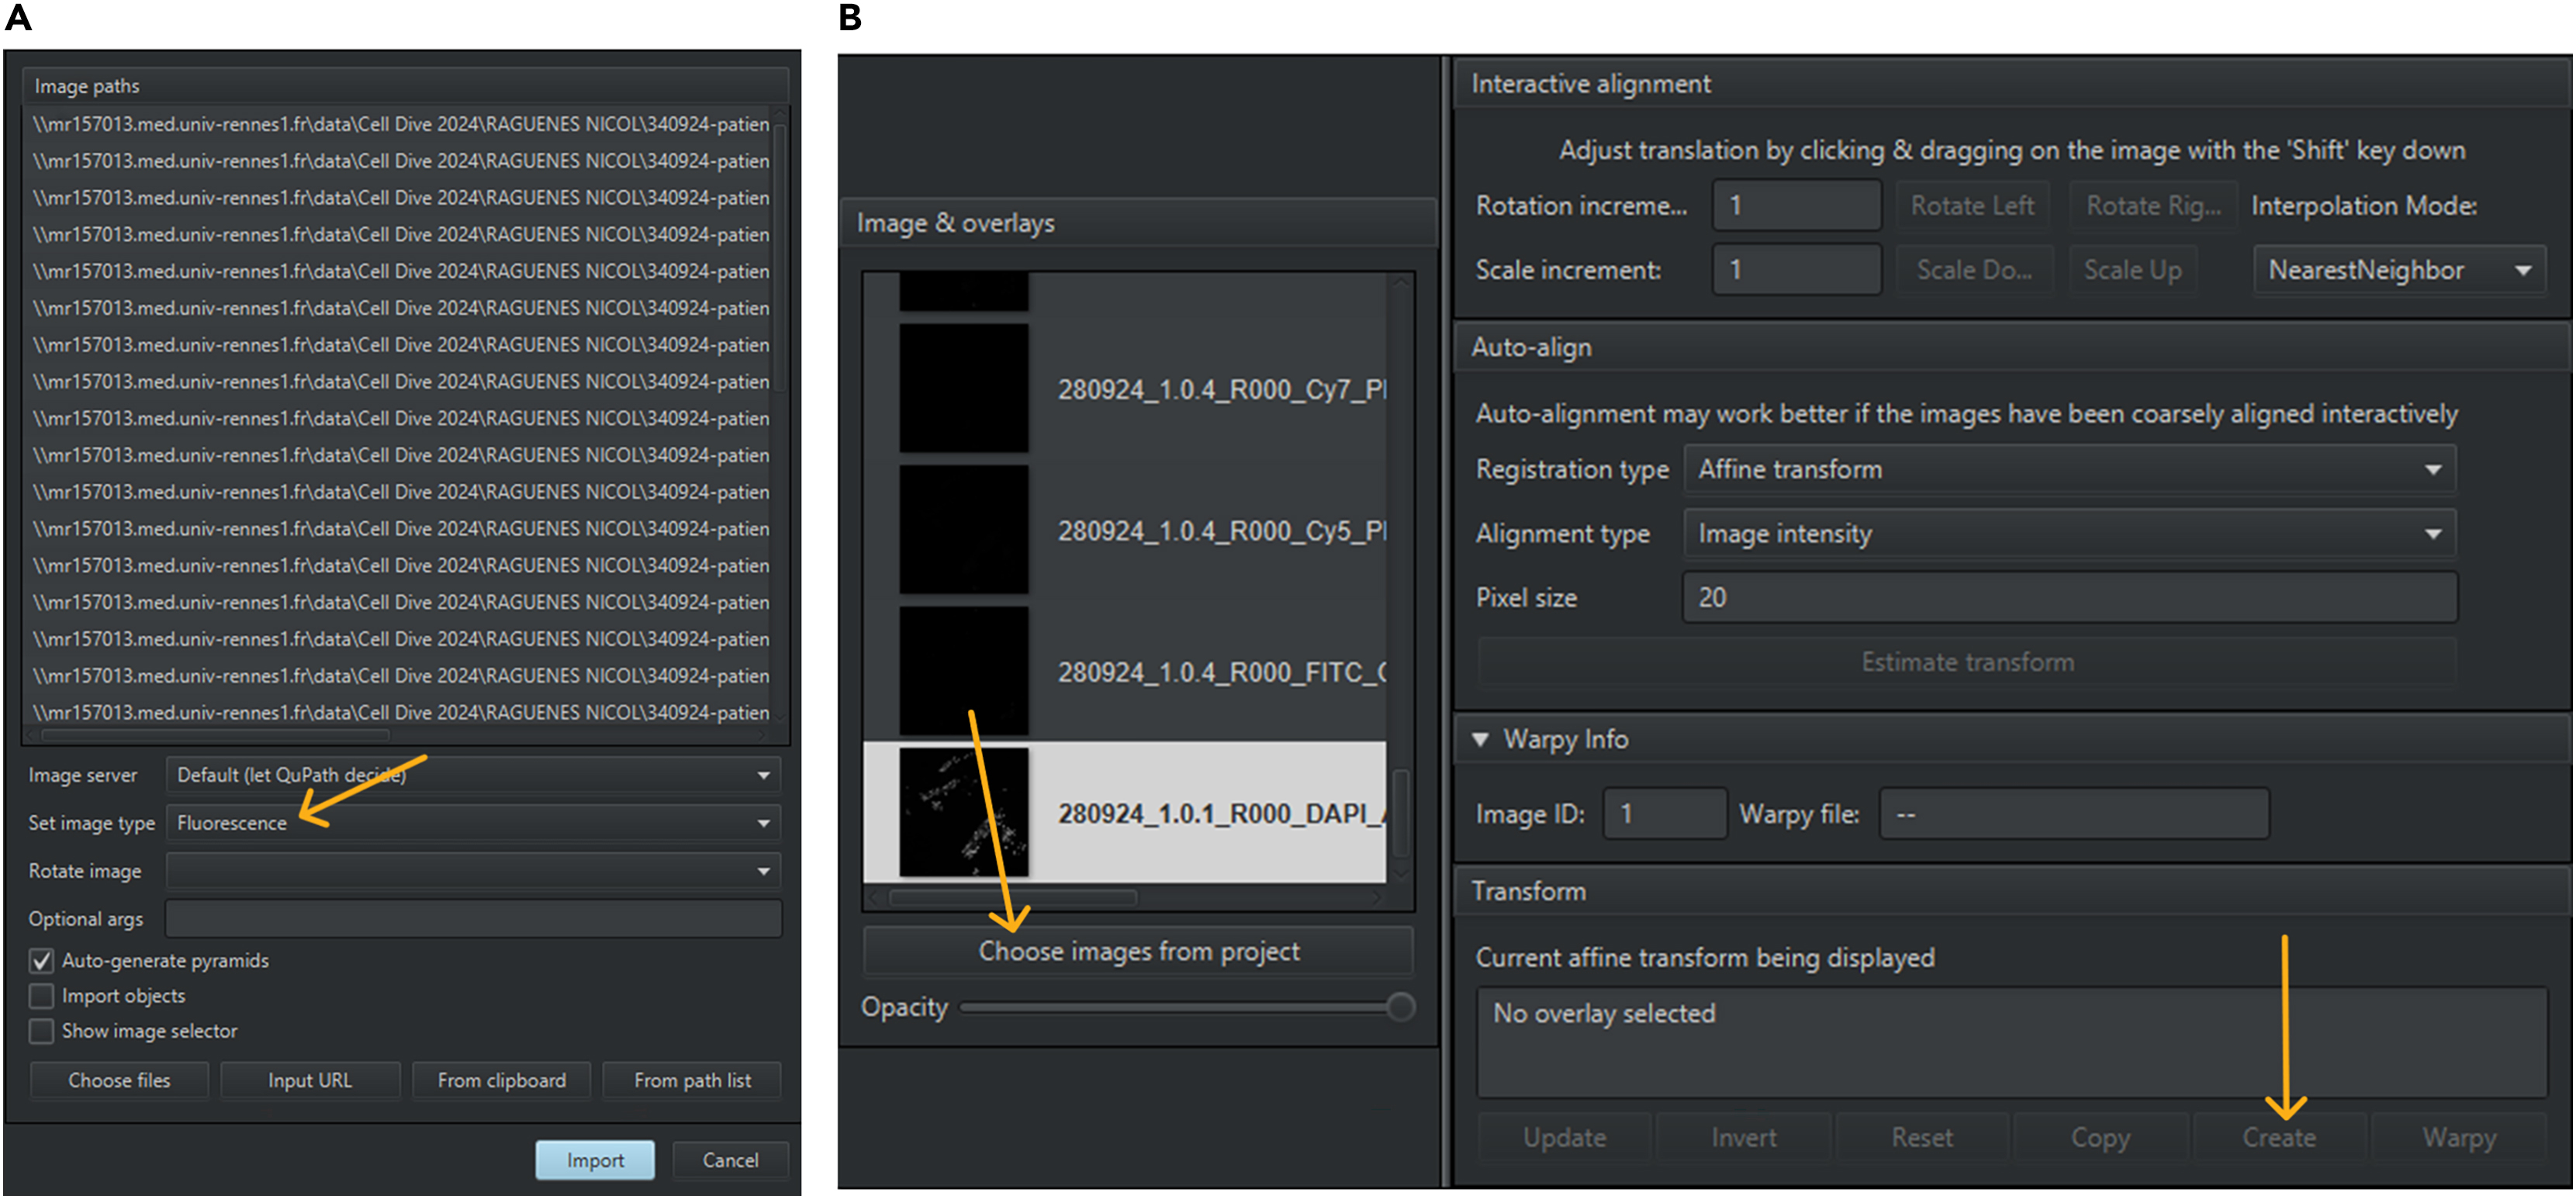The image size is (2576, 1199).
Task: Collapse the Warpy Info section
Action: pos(1480,739)
